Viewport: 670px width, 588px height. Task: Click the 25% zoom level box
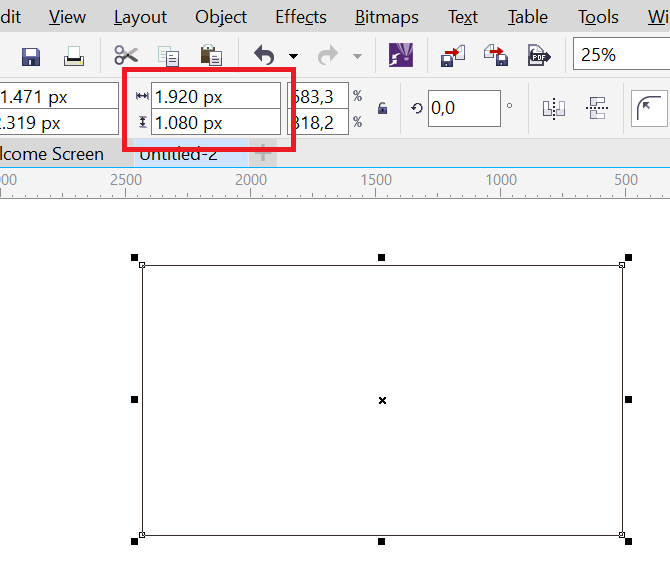coord(621,54)
